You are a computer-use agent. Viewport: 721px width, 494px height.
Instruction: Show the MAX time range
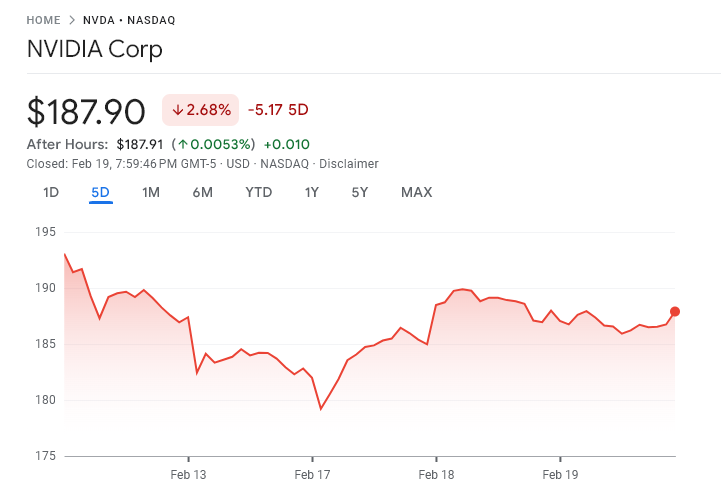coord(416,192)
